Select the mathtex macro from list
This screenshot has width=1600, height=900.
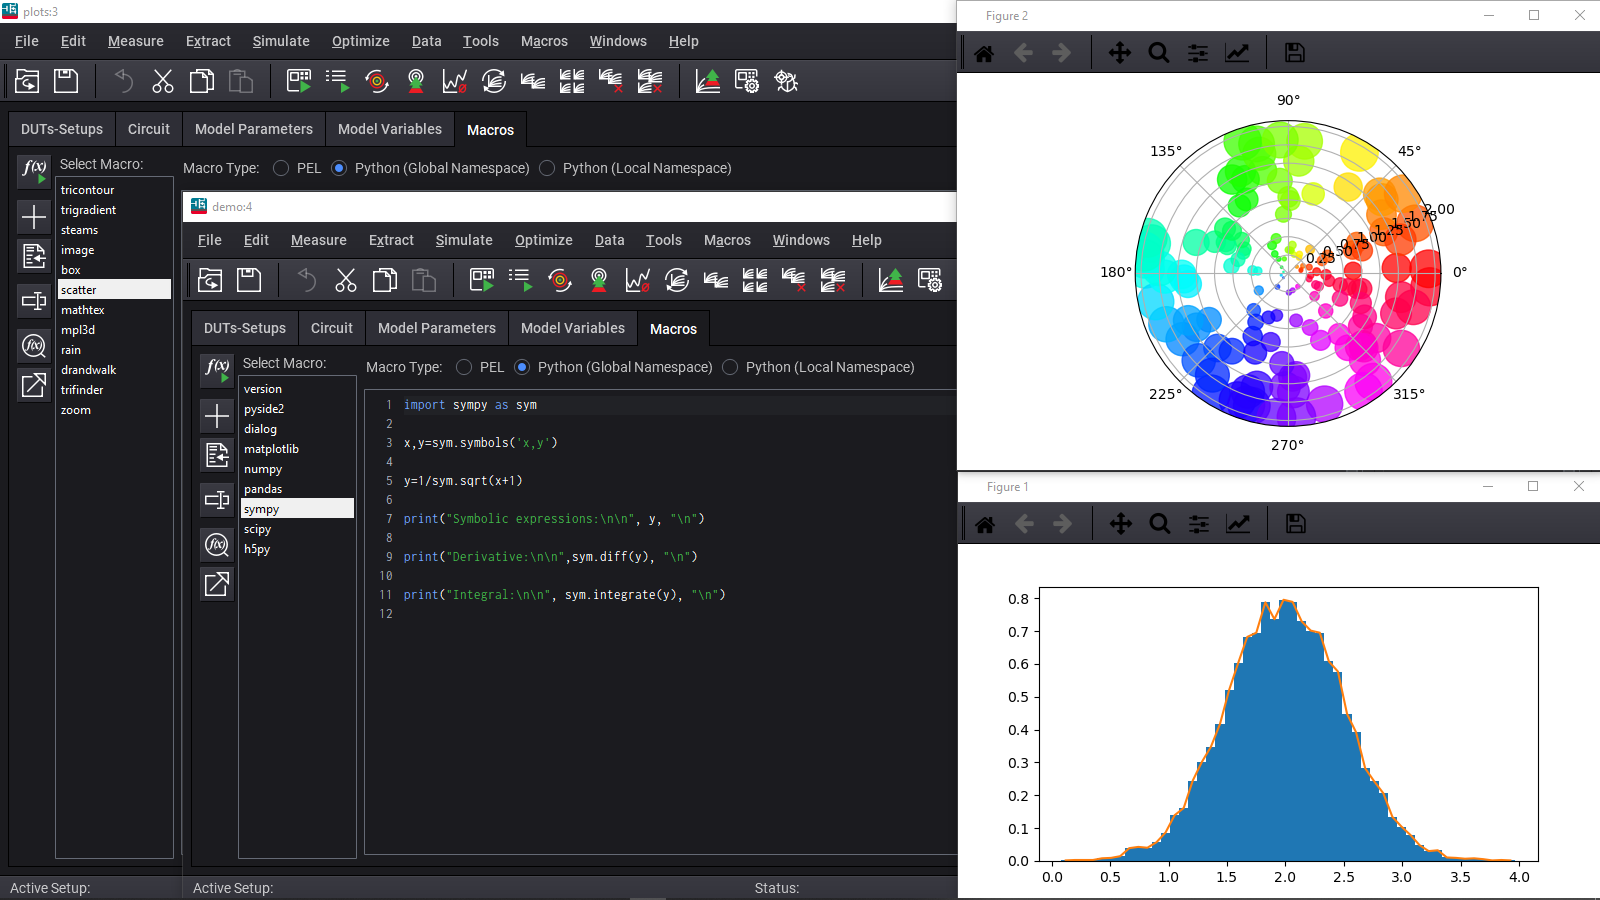83,310
